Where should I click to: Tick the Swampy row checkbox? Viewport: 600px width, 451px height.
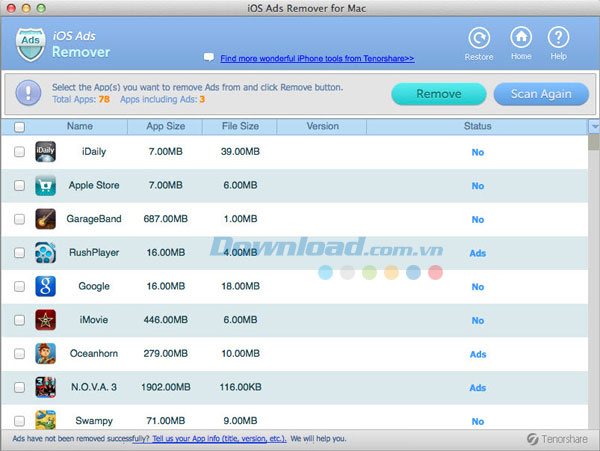[x=20, y=421]
